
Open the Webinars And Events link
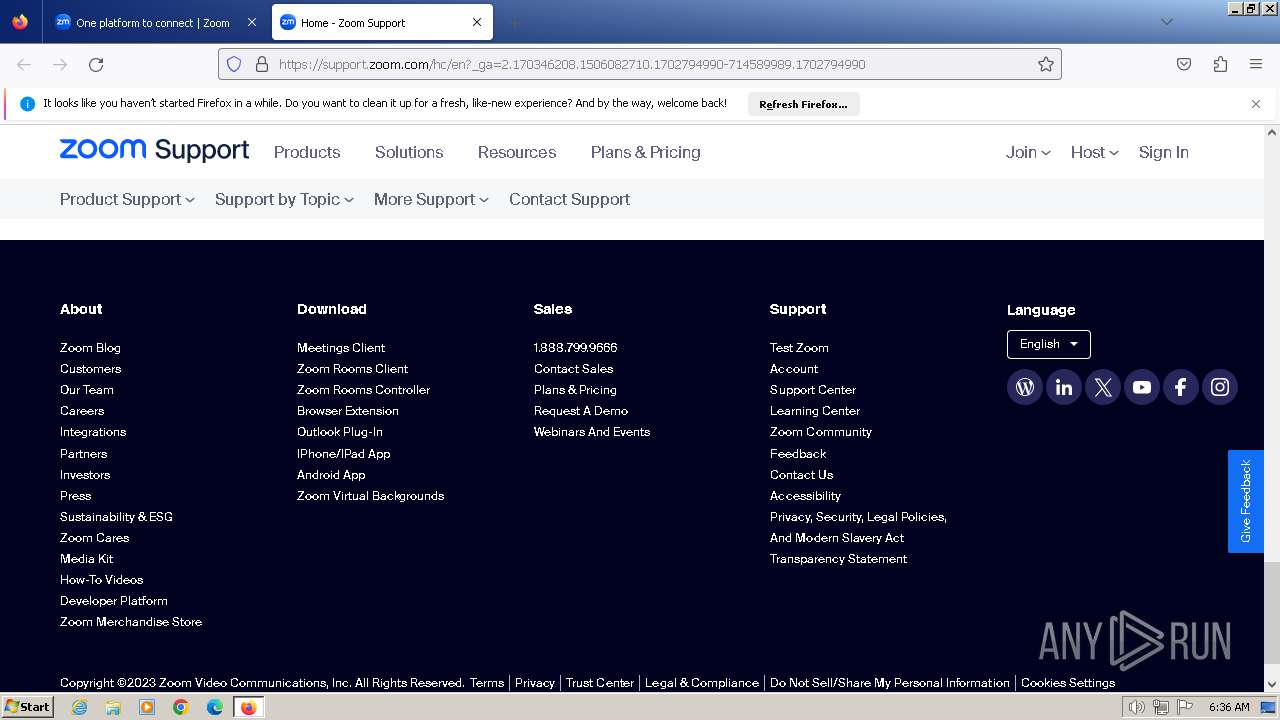pyautogui.click(x=592, y=431)
